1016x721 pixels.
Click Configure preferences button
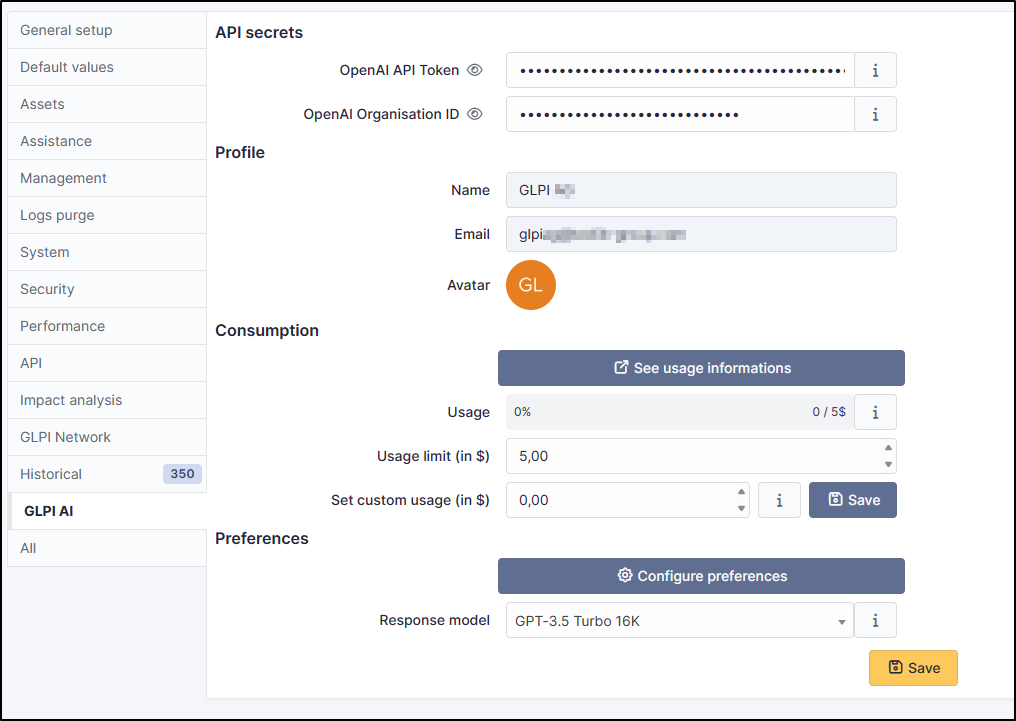click(x=701, y=576)
